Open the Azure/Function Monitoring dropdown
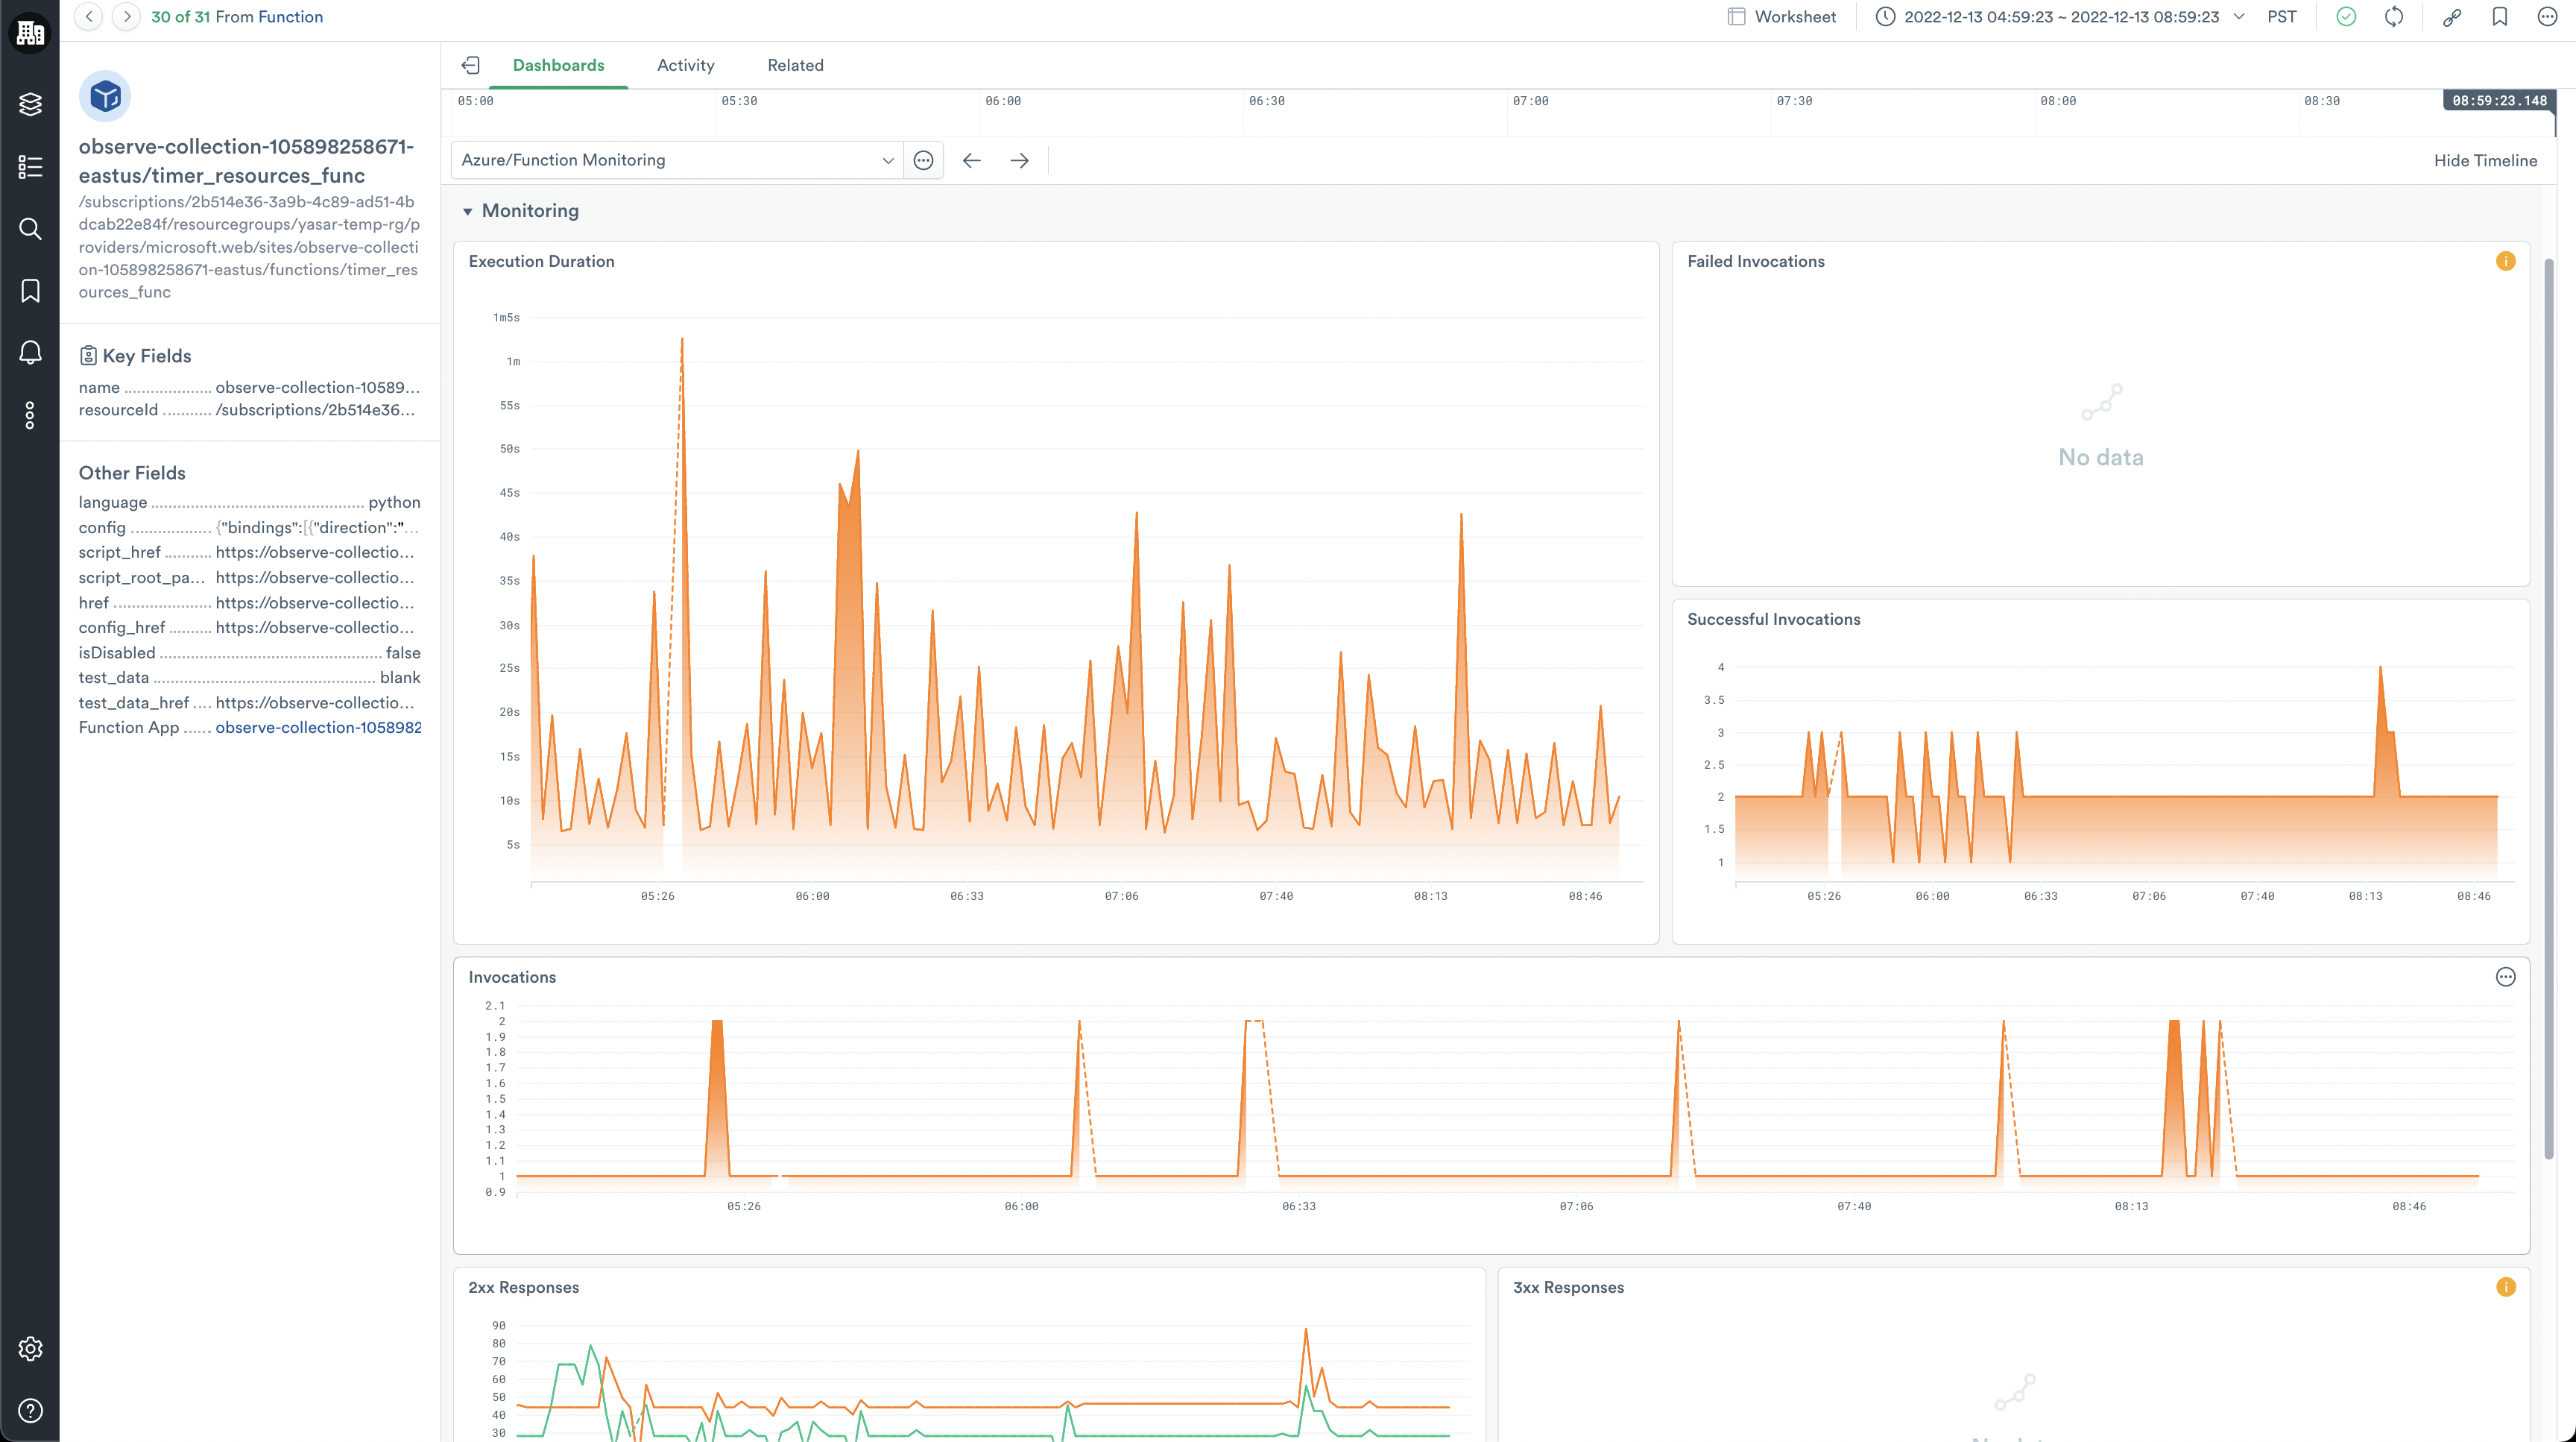2576x1442 pixels. point(677,160)
